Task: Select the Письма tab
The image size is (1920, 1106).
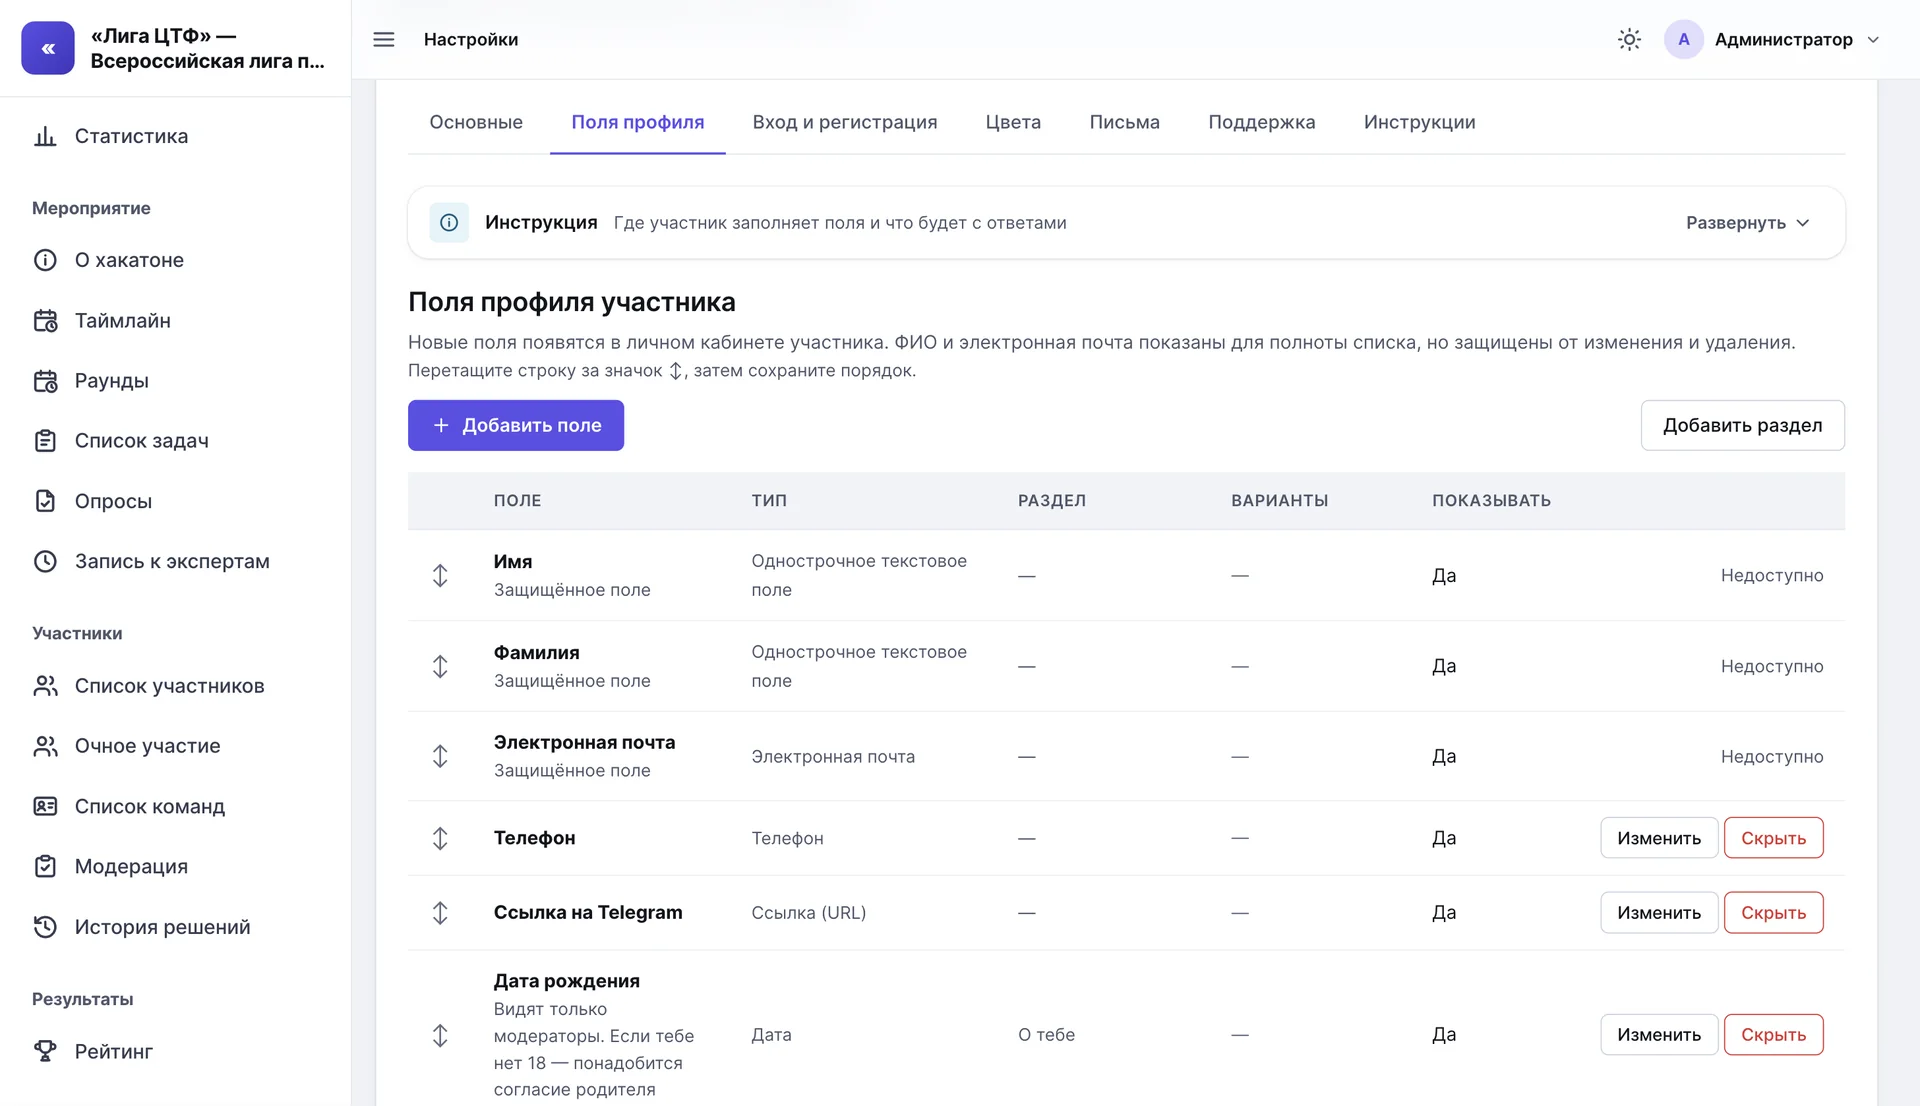Action: [x=1124, y=122]
